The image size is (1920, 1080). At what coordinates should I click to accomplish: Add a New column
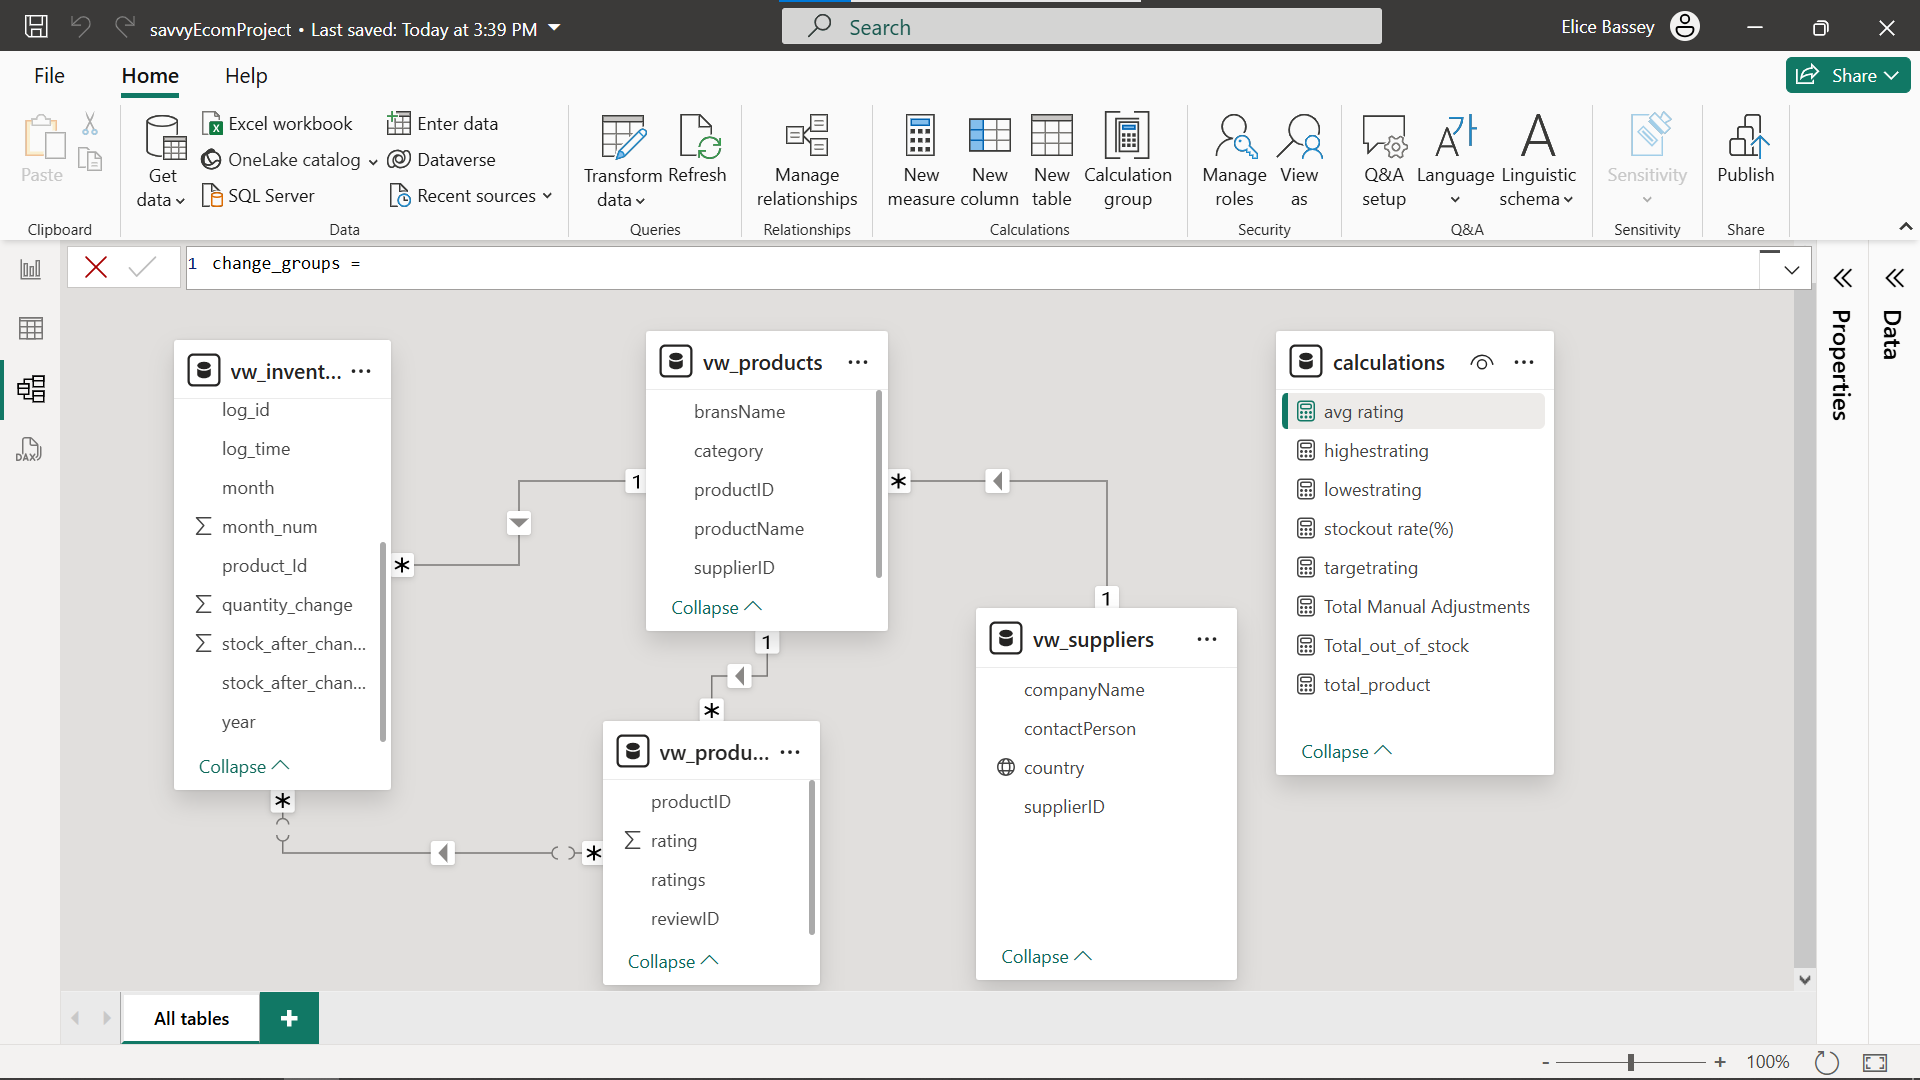(989, 160)
